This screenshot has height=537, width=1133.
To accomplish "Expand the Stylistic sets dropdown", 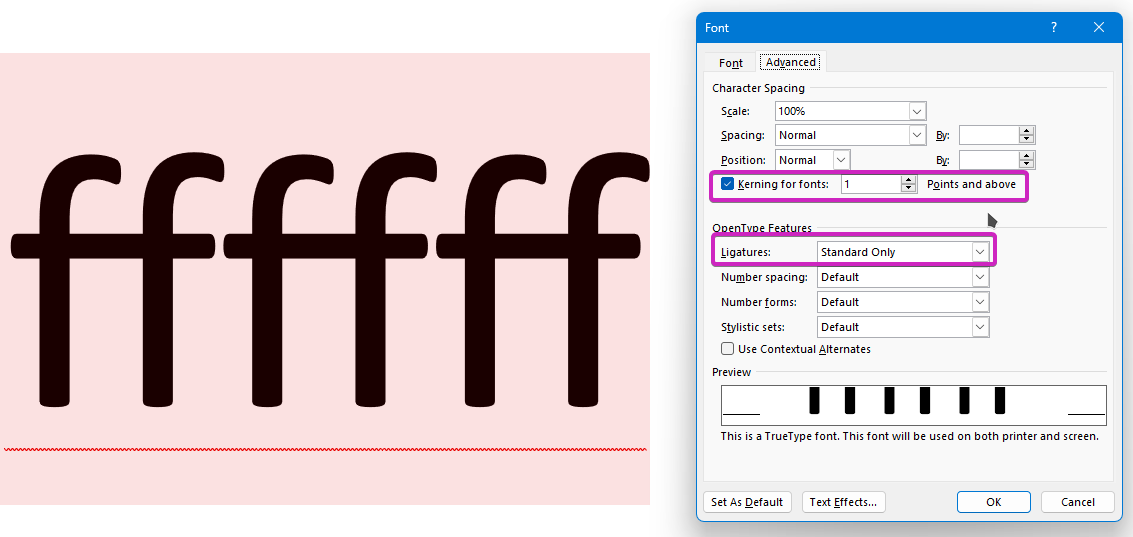I will pyautogui.click(x=979, y=327).
